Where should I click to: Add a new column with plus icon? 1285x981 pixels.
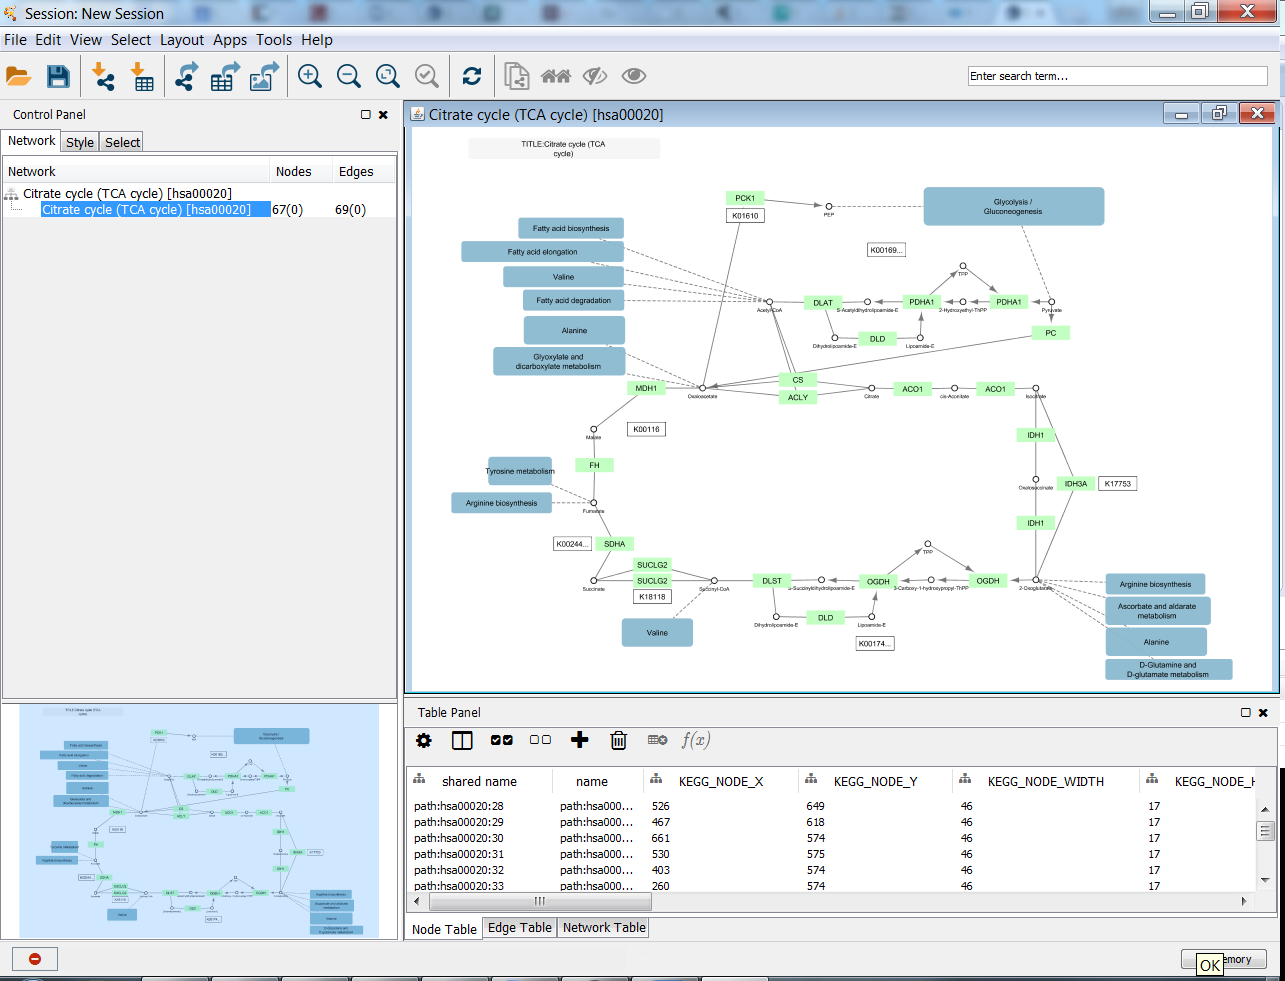pos(580,740)
